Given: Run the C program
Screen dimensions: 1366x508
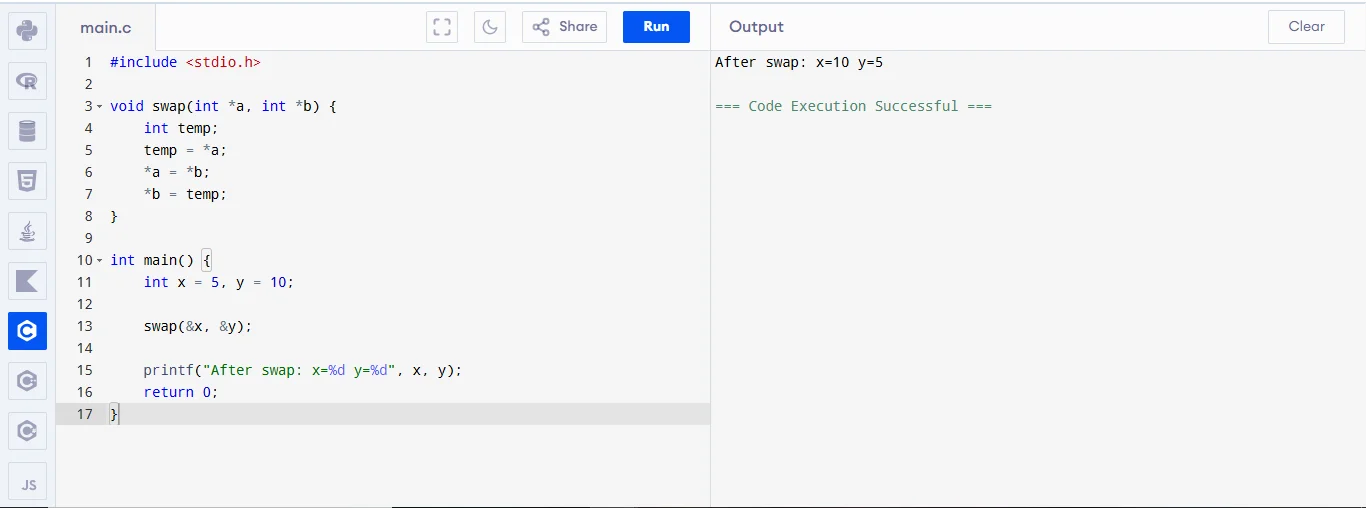Looking at the screenshot, I should 656,27.
